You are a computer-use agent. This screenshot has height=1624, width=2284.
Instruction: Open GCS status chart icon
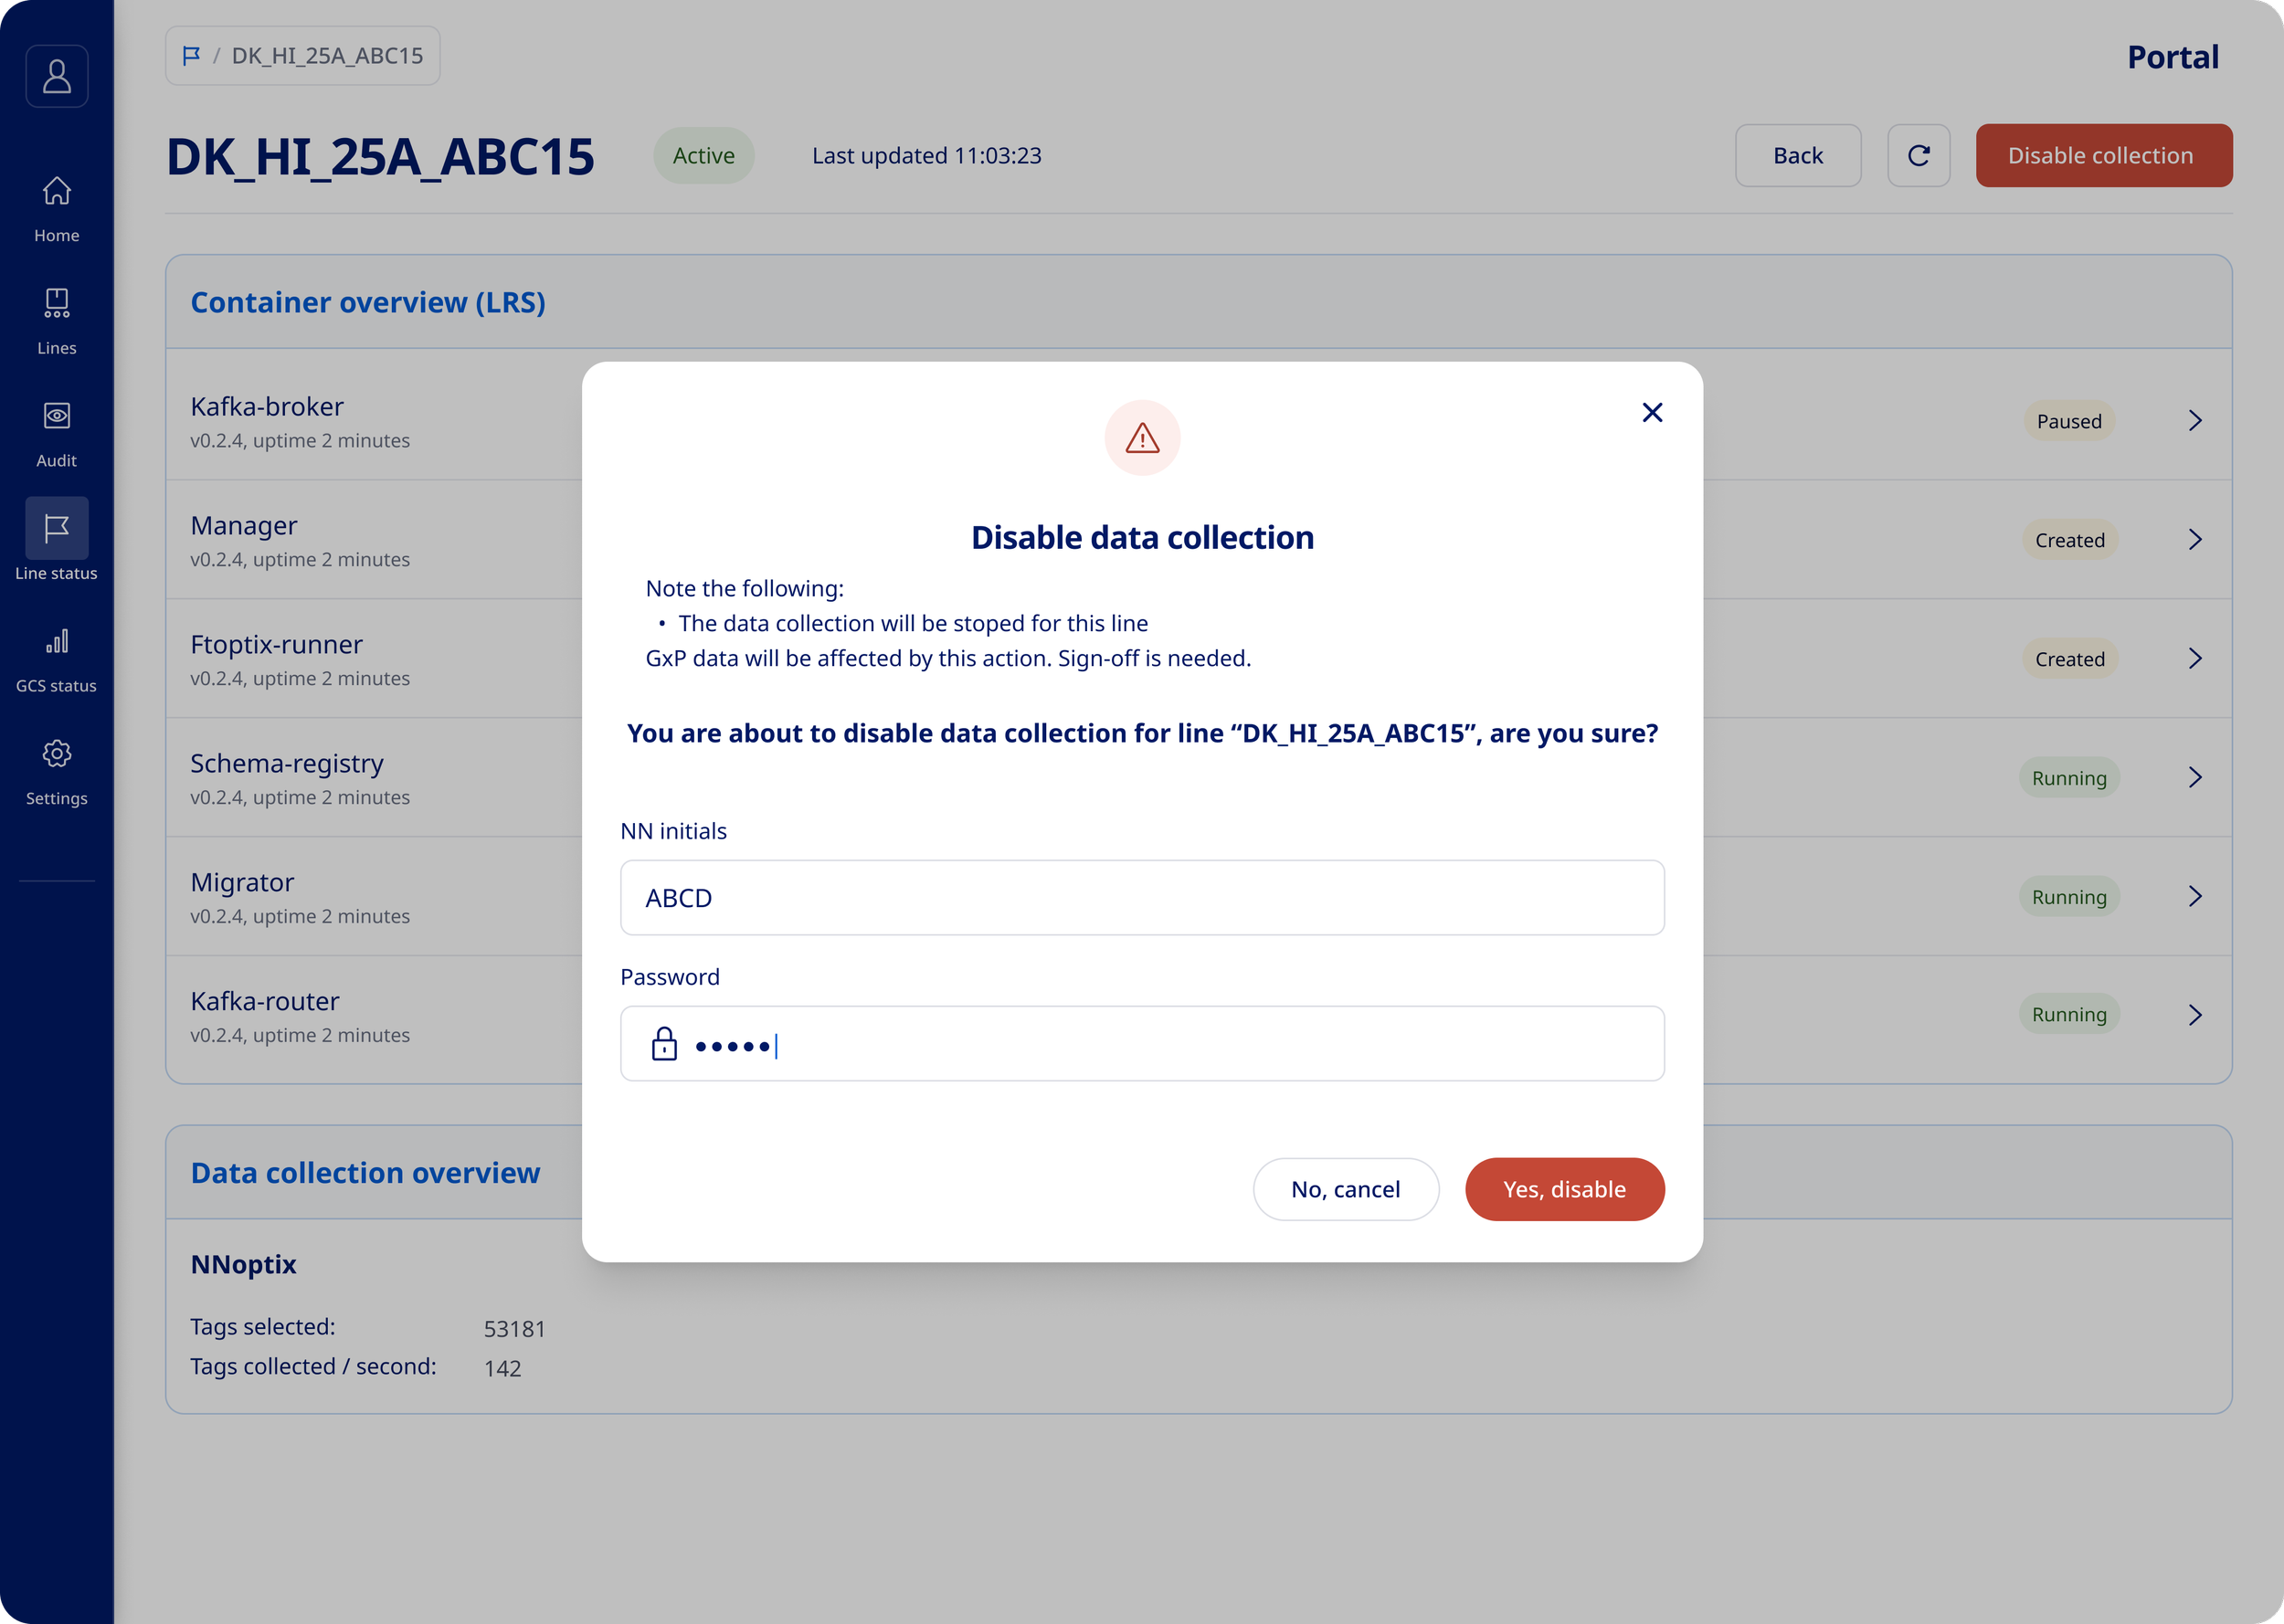57,641
